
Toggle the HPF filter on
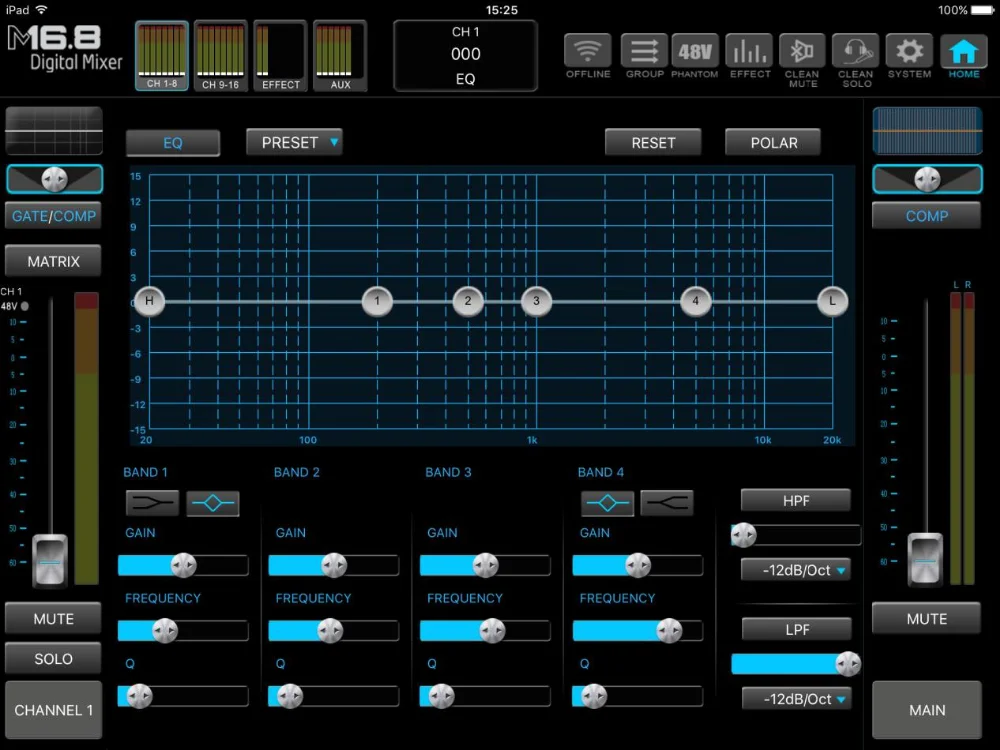click(x=796, y=501)
